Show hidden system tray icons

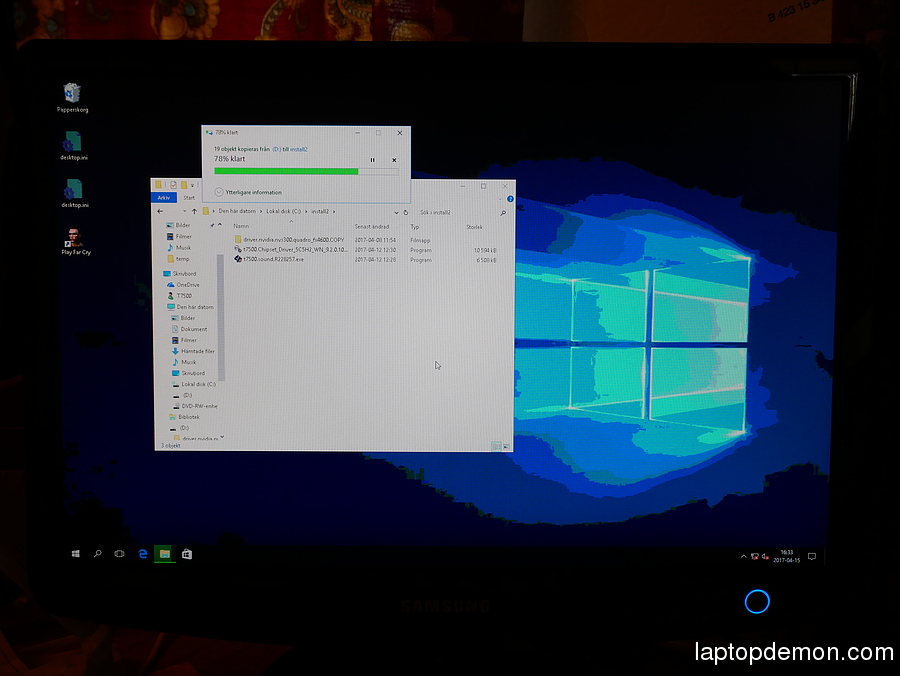743,557
